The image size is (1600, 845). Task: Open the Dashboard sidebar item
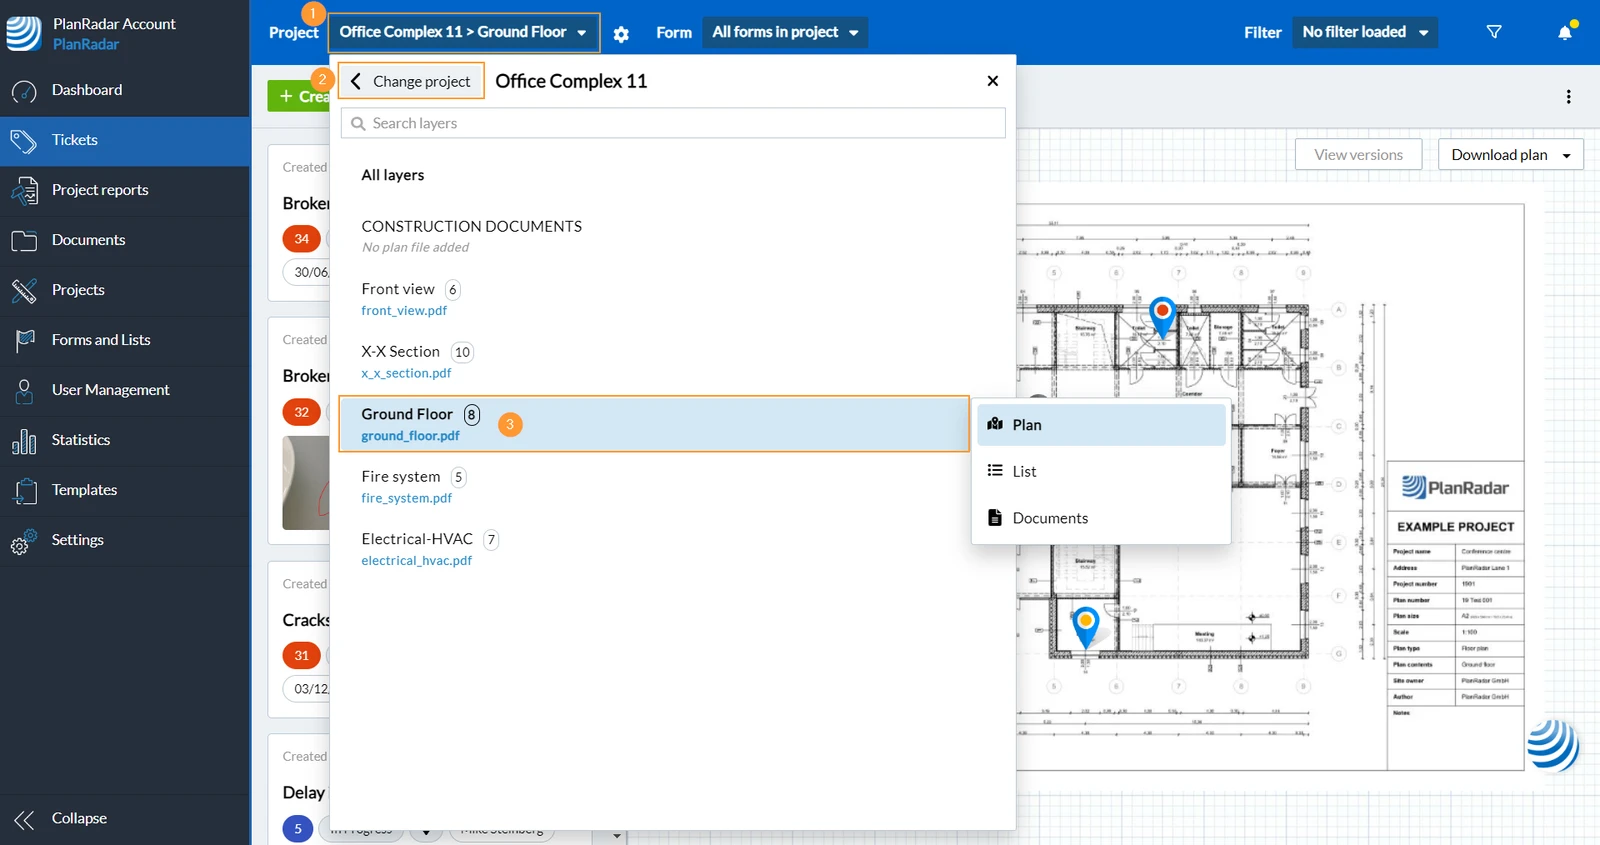[x=125, y=90]
